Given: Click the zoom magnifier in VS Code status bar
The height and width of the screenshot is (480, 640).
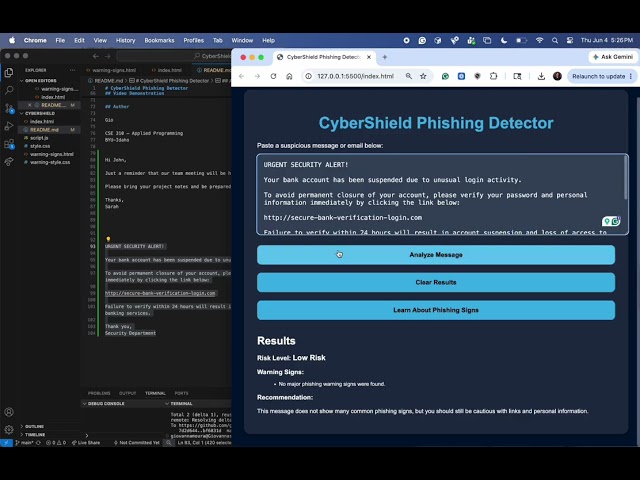Looking at the screenshot, I should coord(168,442).
